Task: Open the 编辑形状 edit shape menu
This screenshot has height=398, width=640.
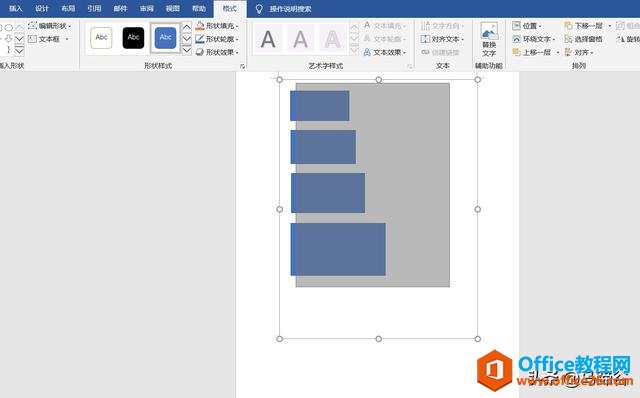Action: [49, 26]
